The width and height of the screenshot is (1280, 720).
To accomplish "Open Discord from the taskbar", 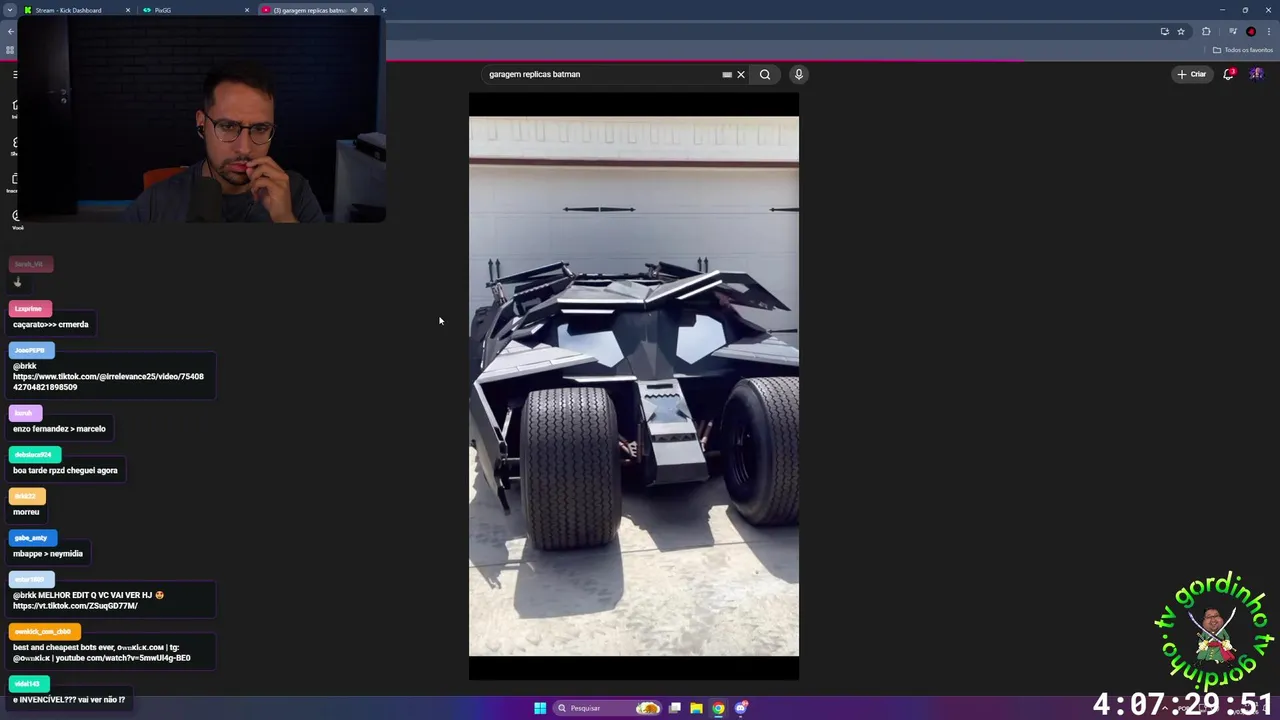I will [740, 708].
